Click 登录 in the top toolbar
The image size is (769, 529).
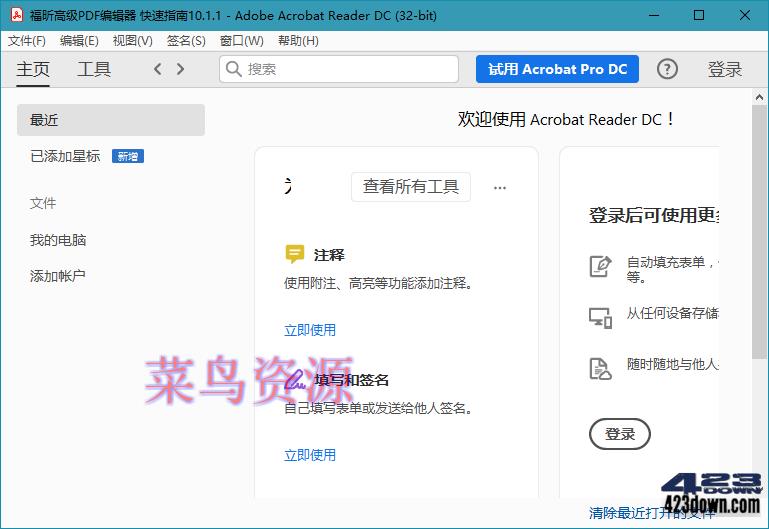724,69
